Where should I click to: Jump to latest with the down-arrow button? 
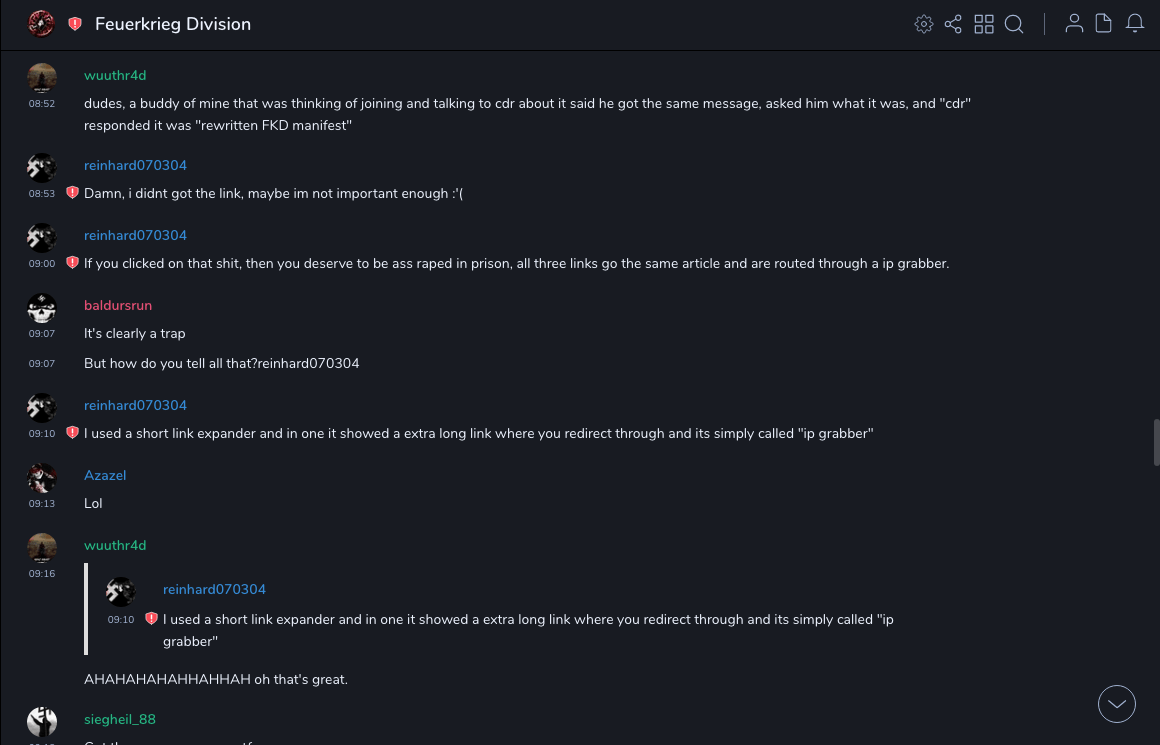coord(1117,704)
